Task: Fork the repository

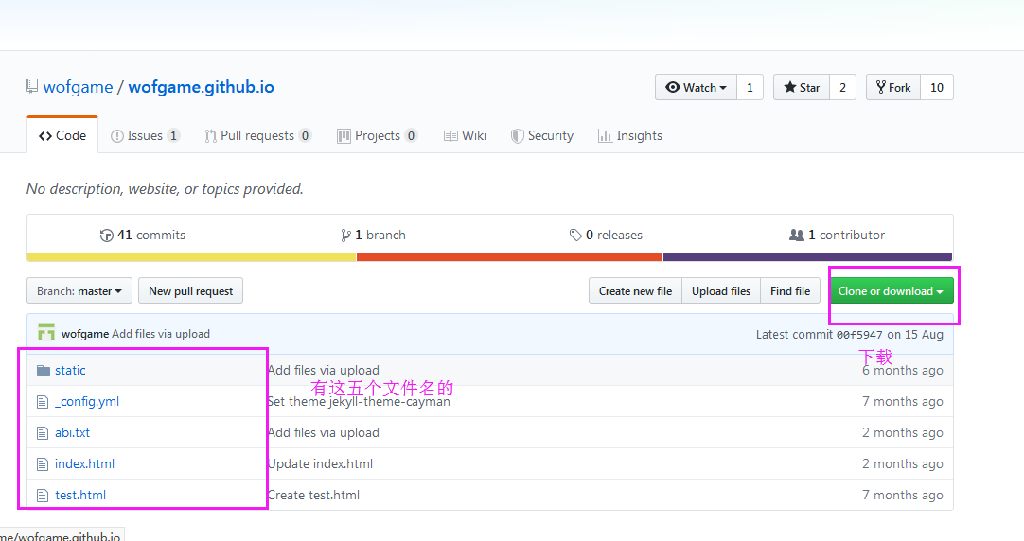Action: 893,88
